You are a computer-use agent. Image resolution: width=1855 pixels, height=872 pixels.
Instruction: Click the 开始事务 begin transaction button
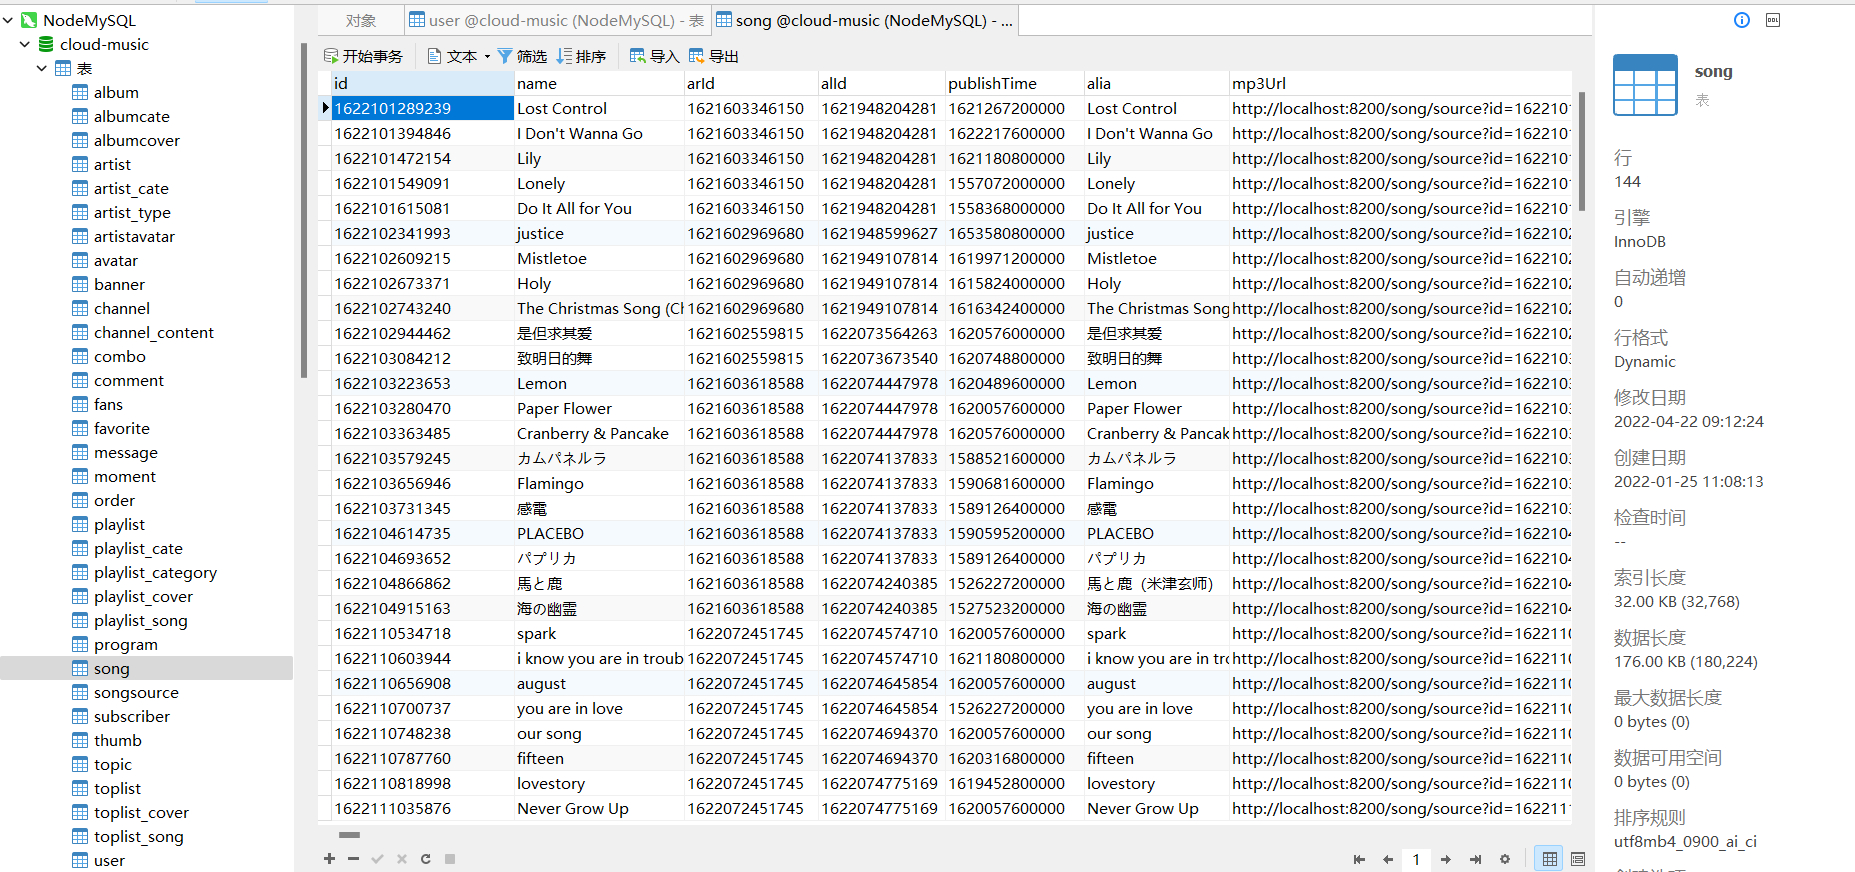(x=363, y=56)
